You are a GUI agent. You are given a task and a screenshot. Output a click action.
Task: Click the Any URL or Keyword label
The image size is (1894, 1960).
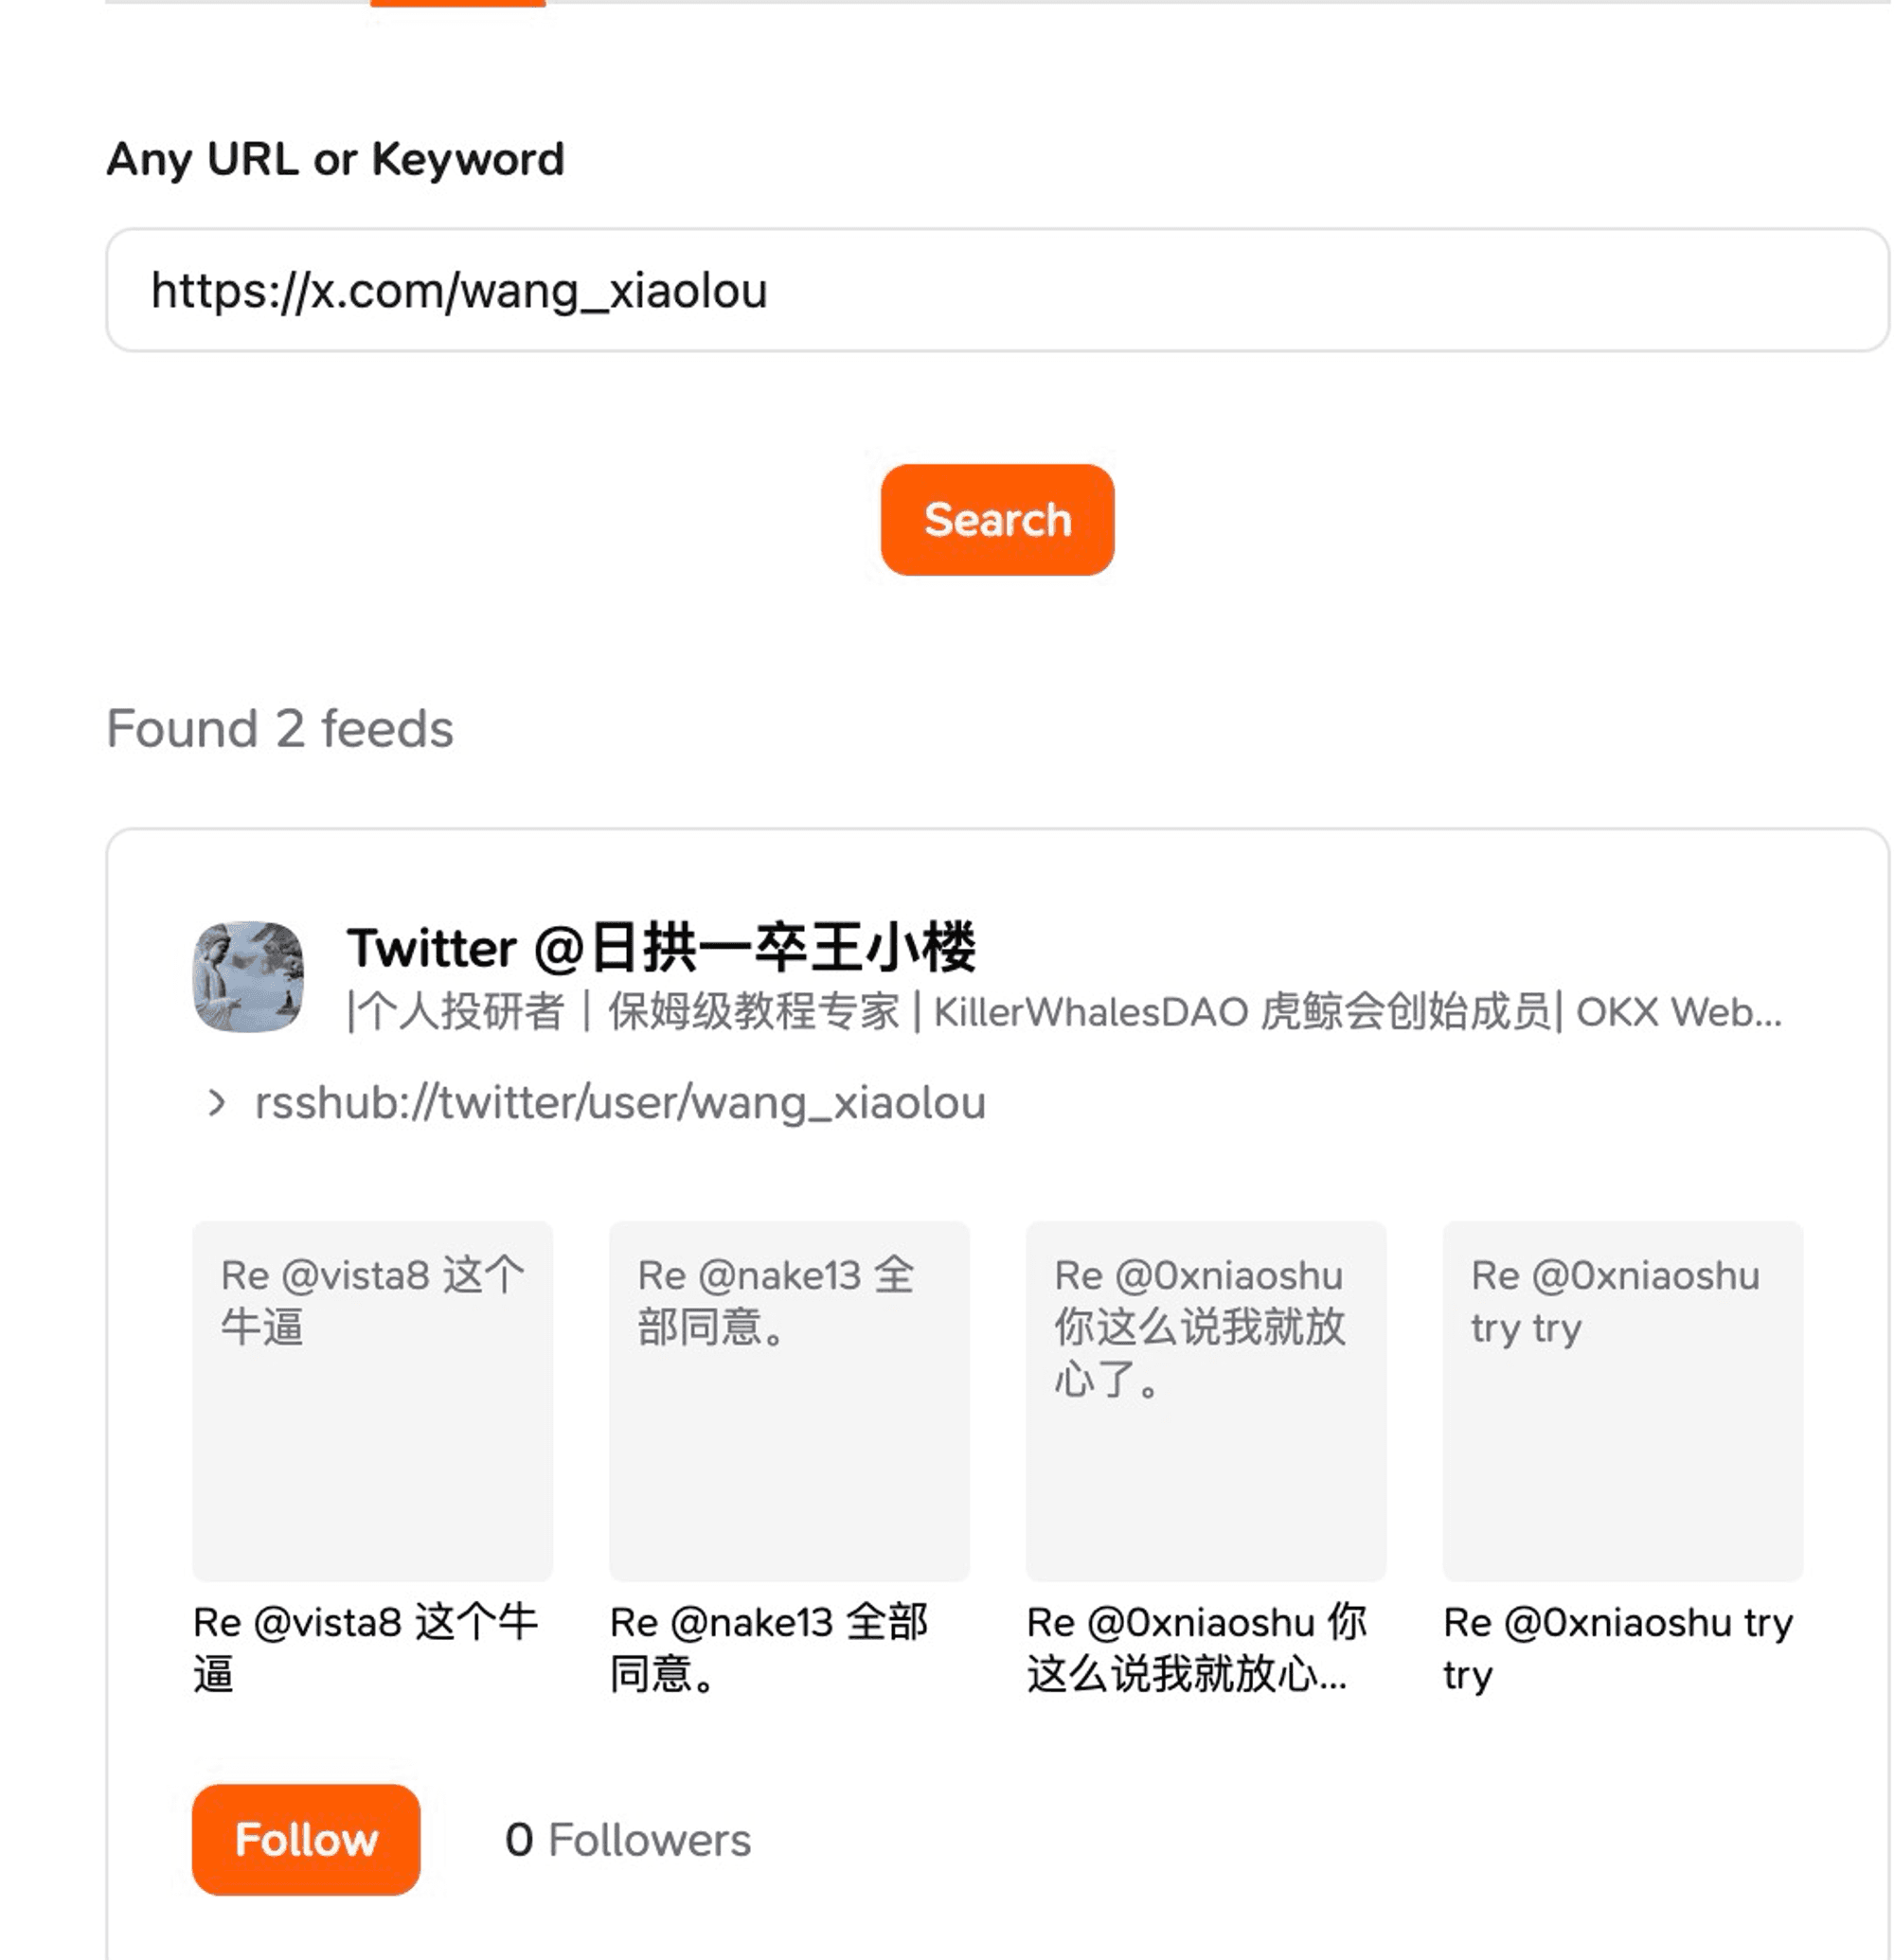336,159
